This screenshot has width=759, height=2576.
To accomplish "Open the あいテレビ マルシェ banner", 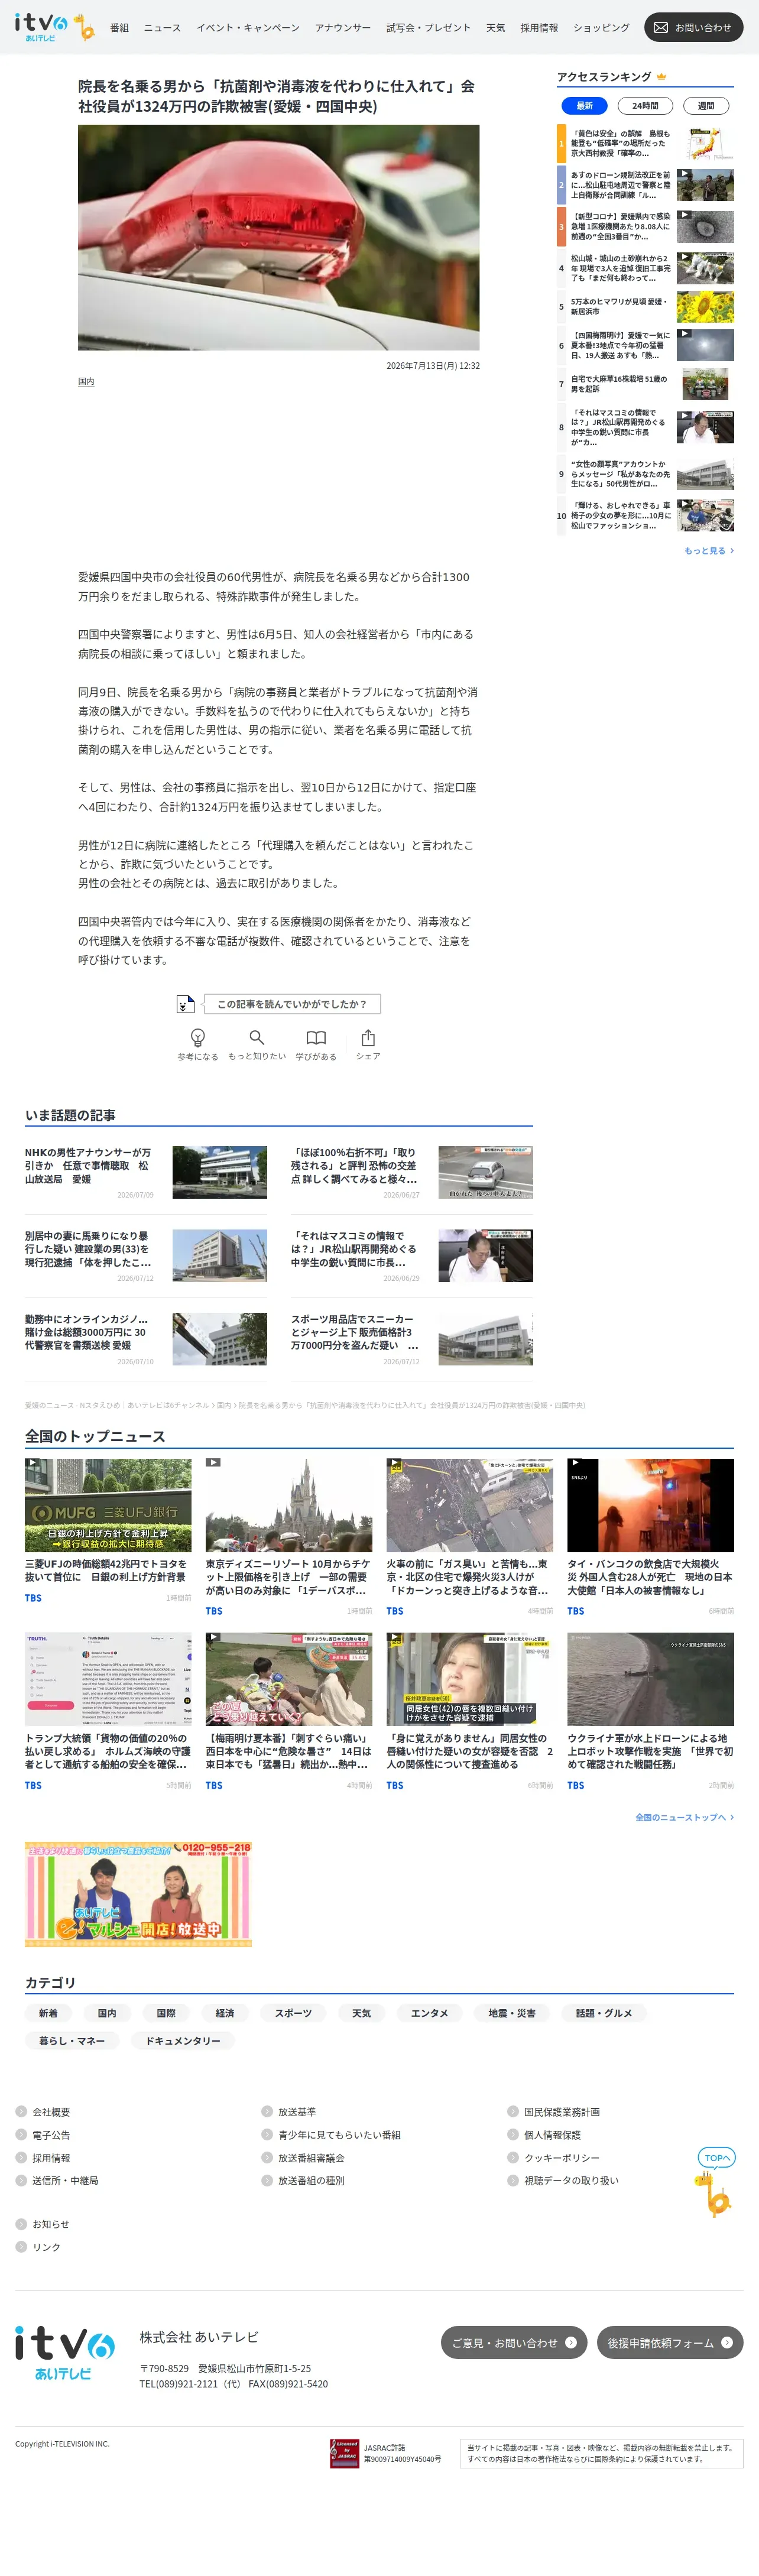I will point(138,1894).
